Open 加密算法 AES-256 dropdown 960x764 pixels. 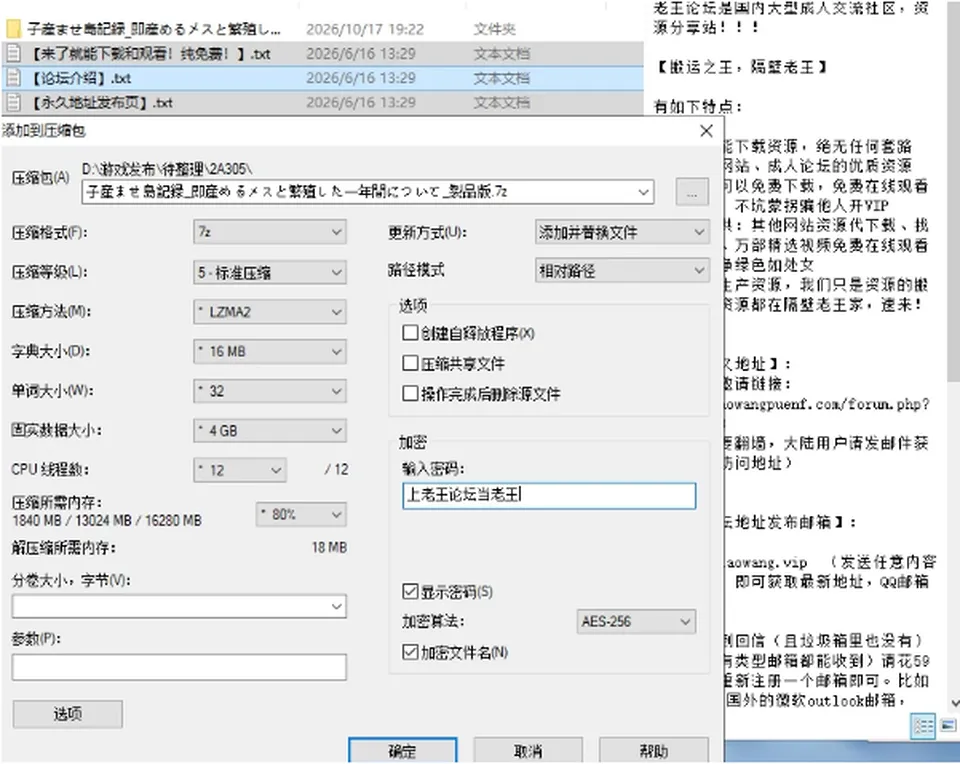click(x=636, y=621)
